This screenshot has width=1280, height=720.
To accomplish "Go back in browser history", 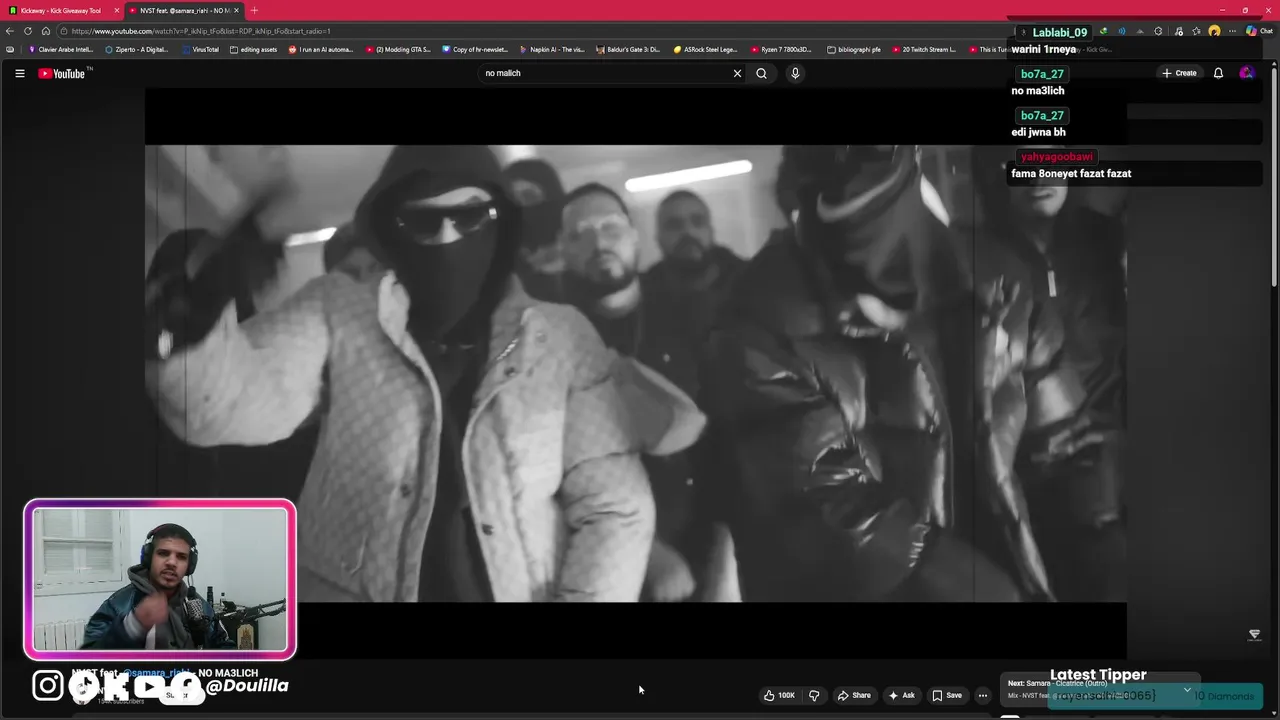I will coord(10,31).
